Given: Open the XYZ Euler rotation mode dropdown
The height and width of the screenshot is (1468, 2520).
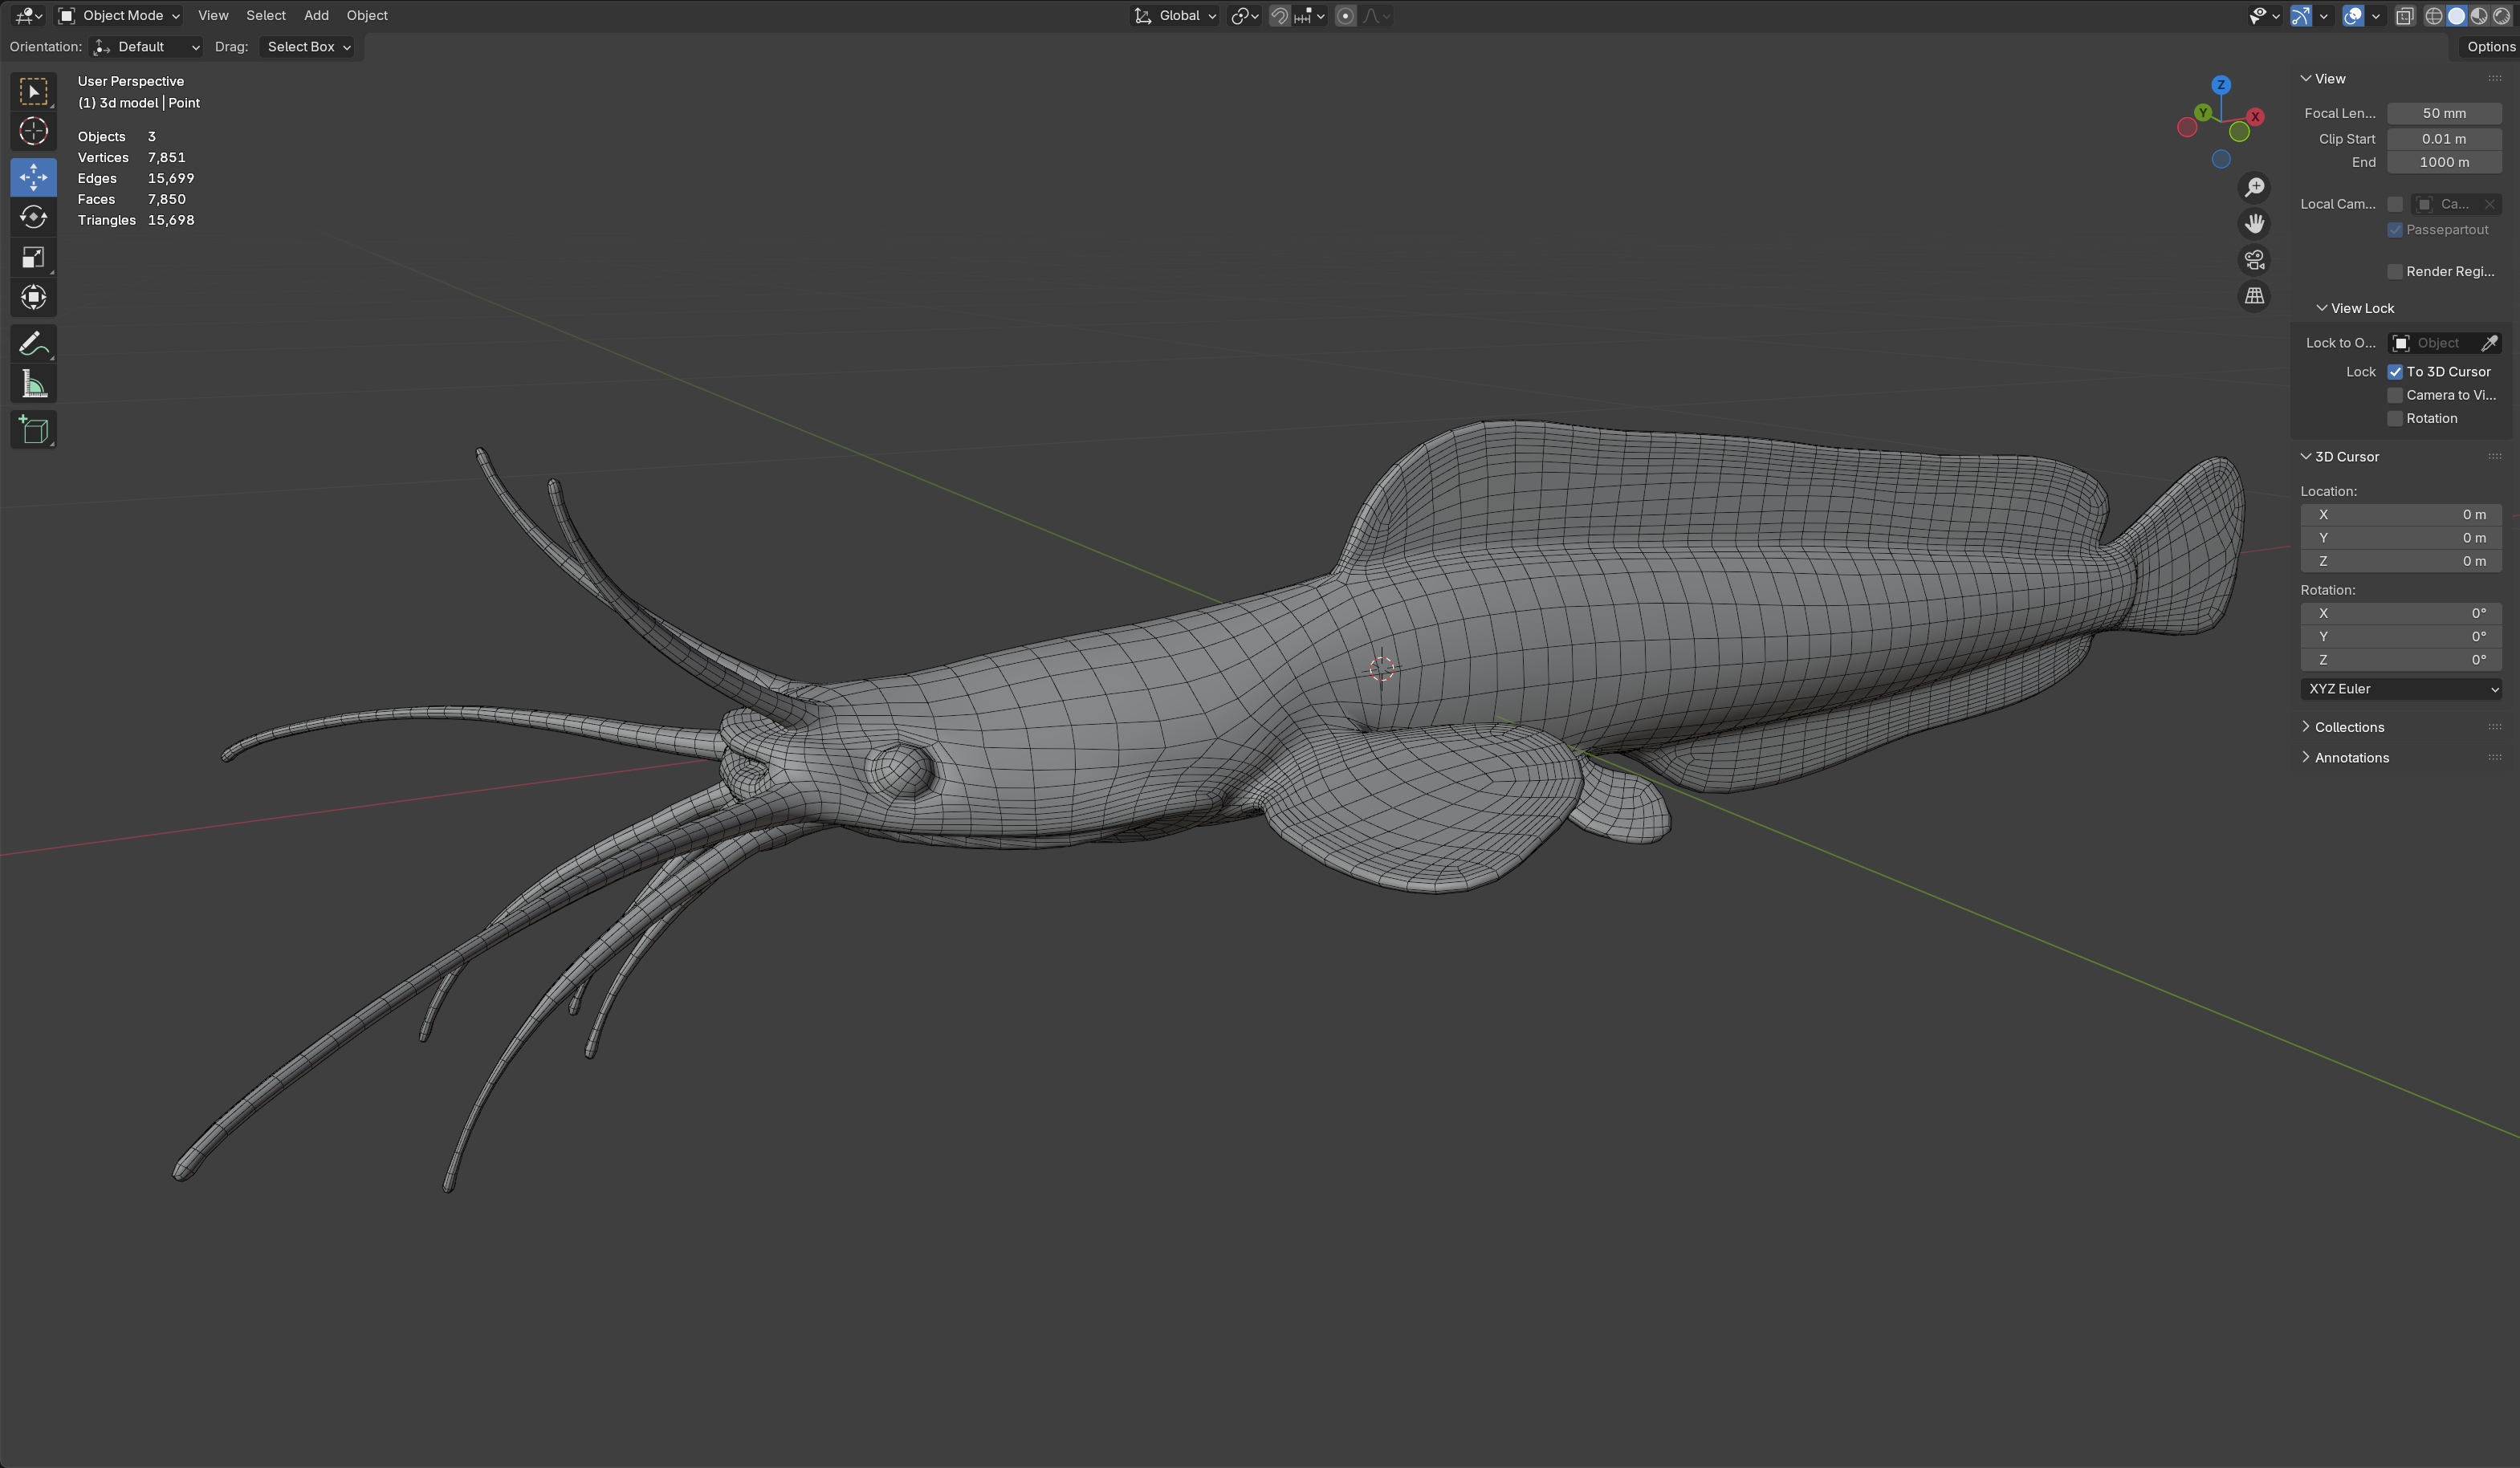Looking at the screenshot, I should [x=2400, y=689].
